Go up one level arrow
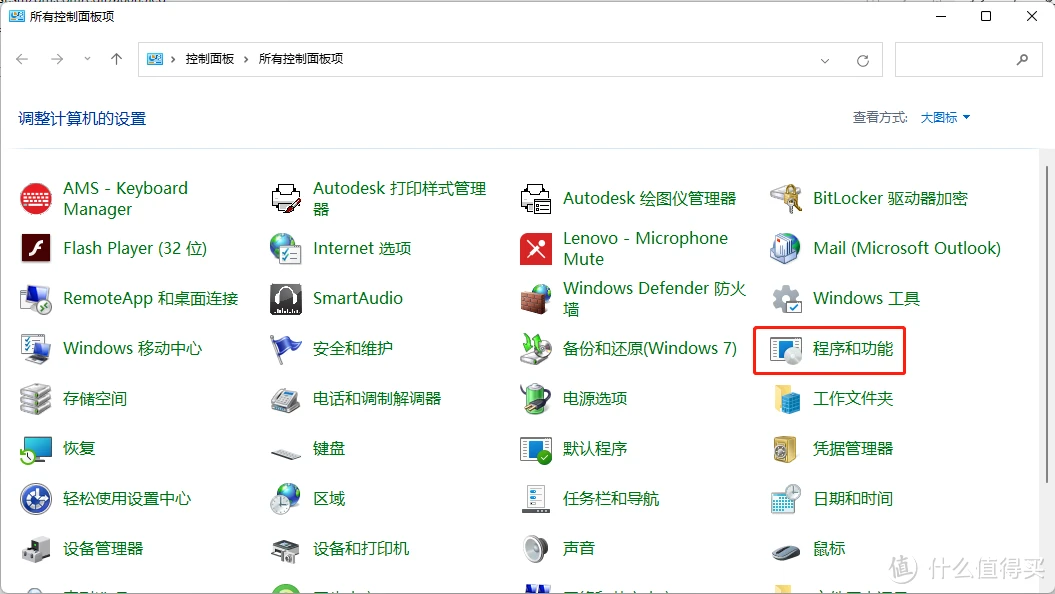This screenshot has width=1055, height=594. [116, 59]
